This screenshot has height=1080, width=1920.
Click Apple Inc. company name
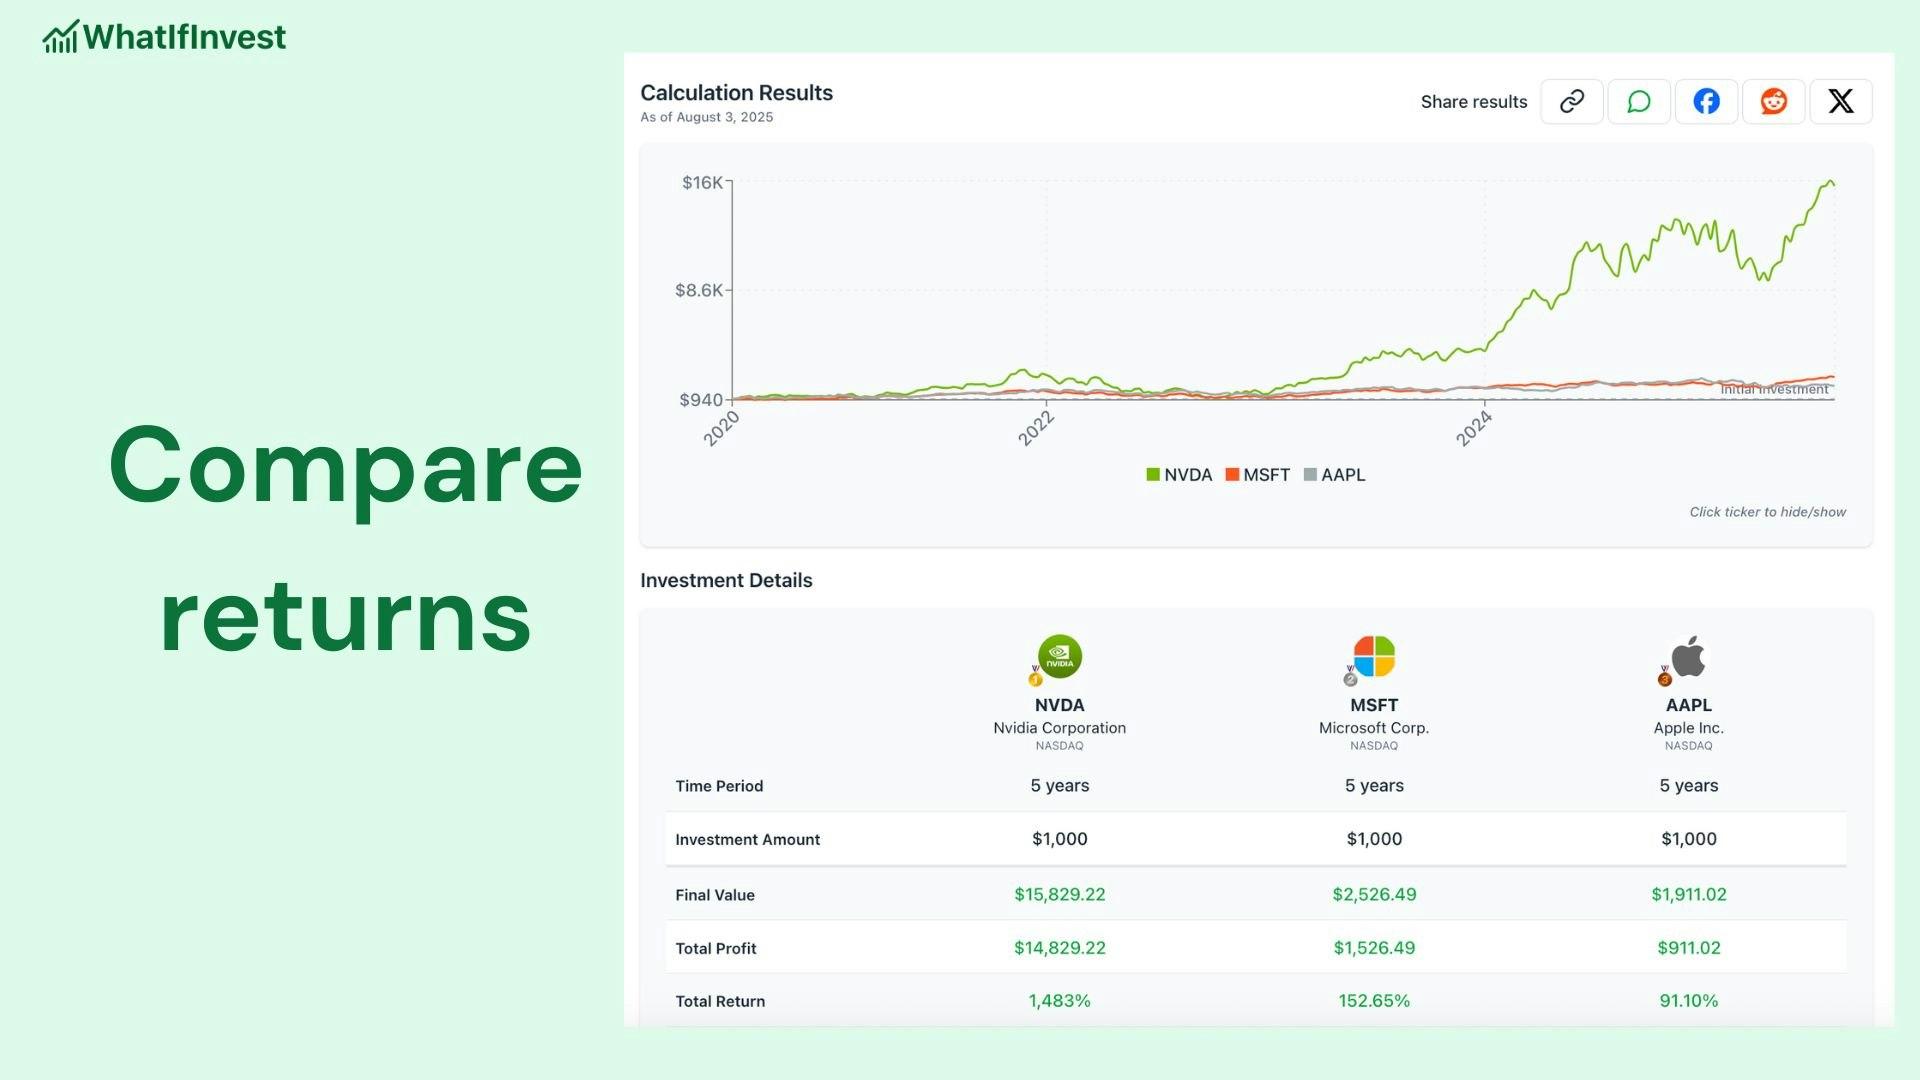tap(1689, 728)
